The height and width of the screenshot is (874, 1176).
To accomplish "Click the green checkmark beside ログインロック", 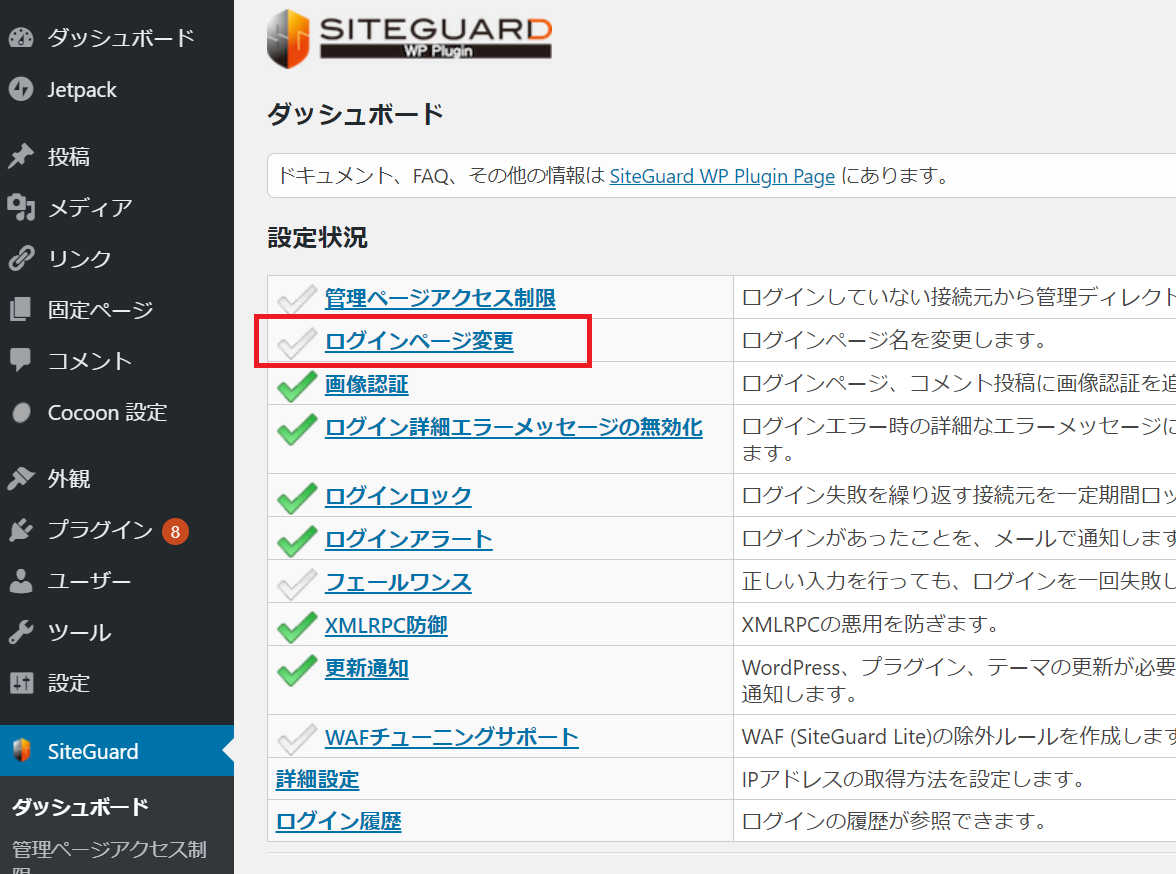I will (297, 497).
